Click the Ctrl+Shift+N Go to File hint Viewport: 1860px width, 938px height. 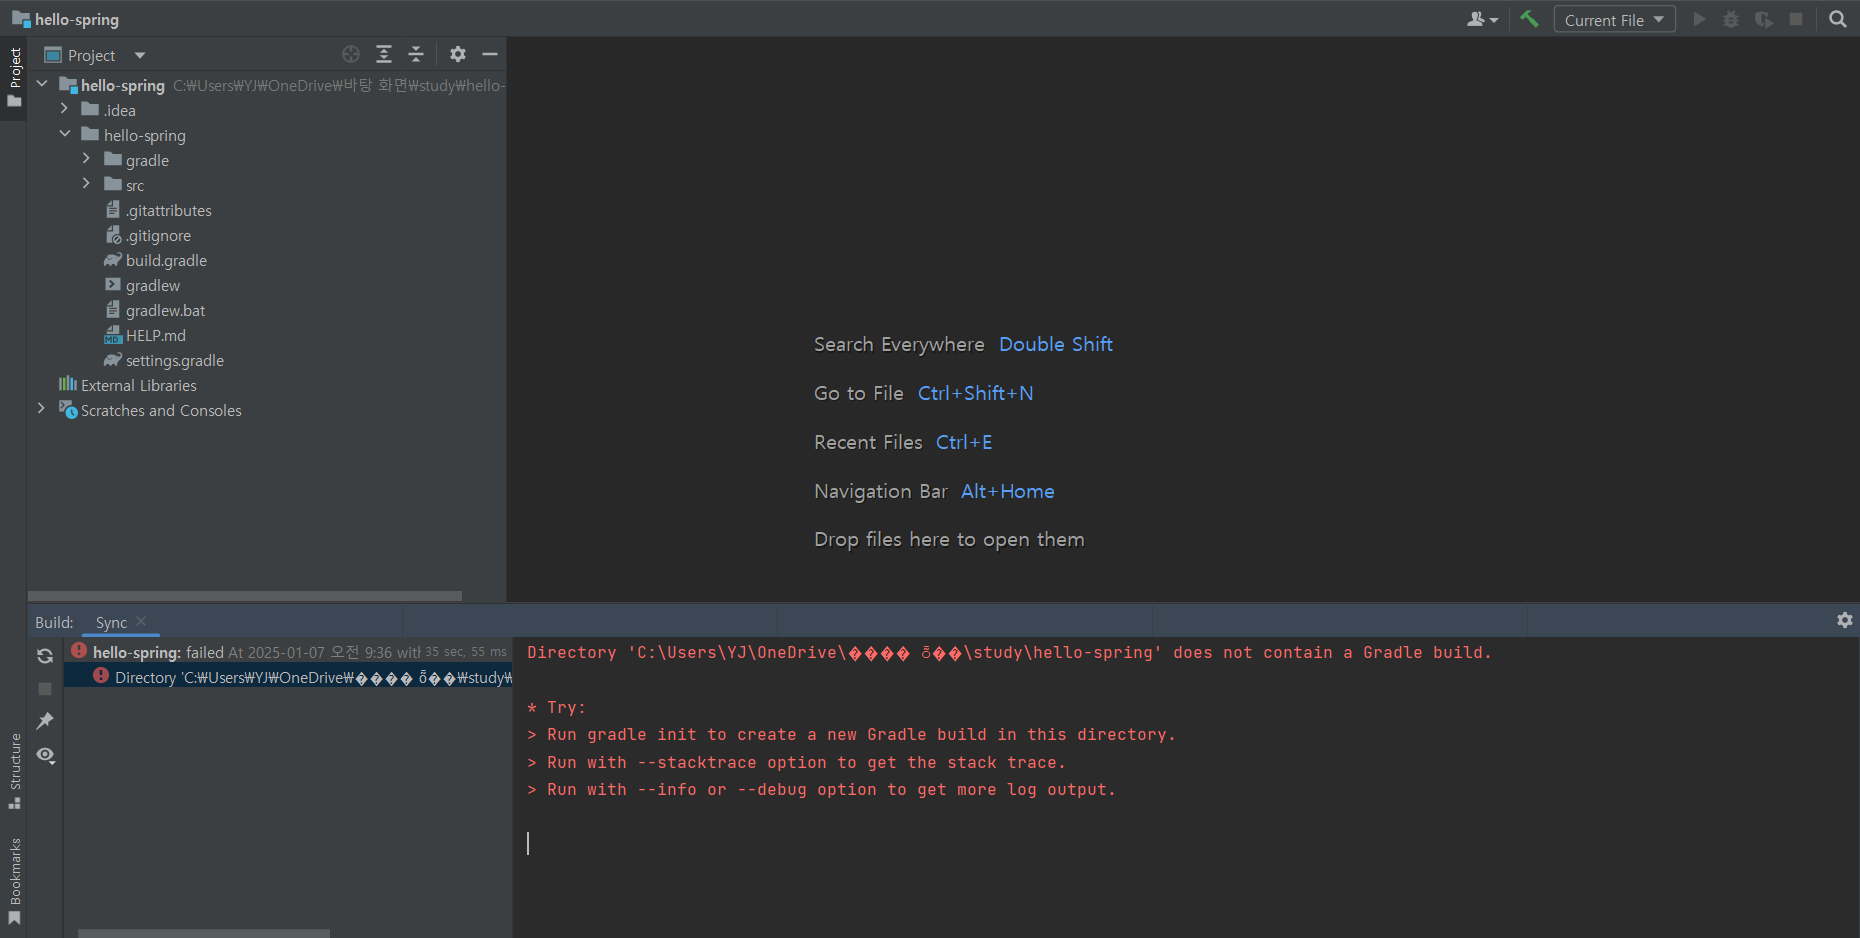click(x=975, y=393)
